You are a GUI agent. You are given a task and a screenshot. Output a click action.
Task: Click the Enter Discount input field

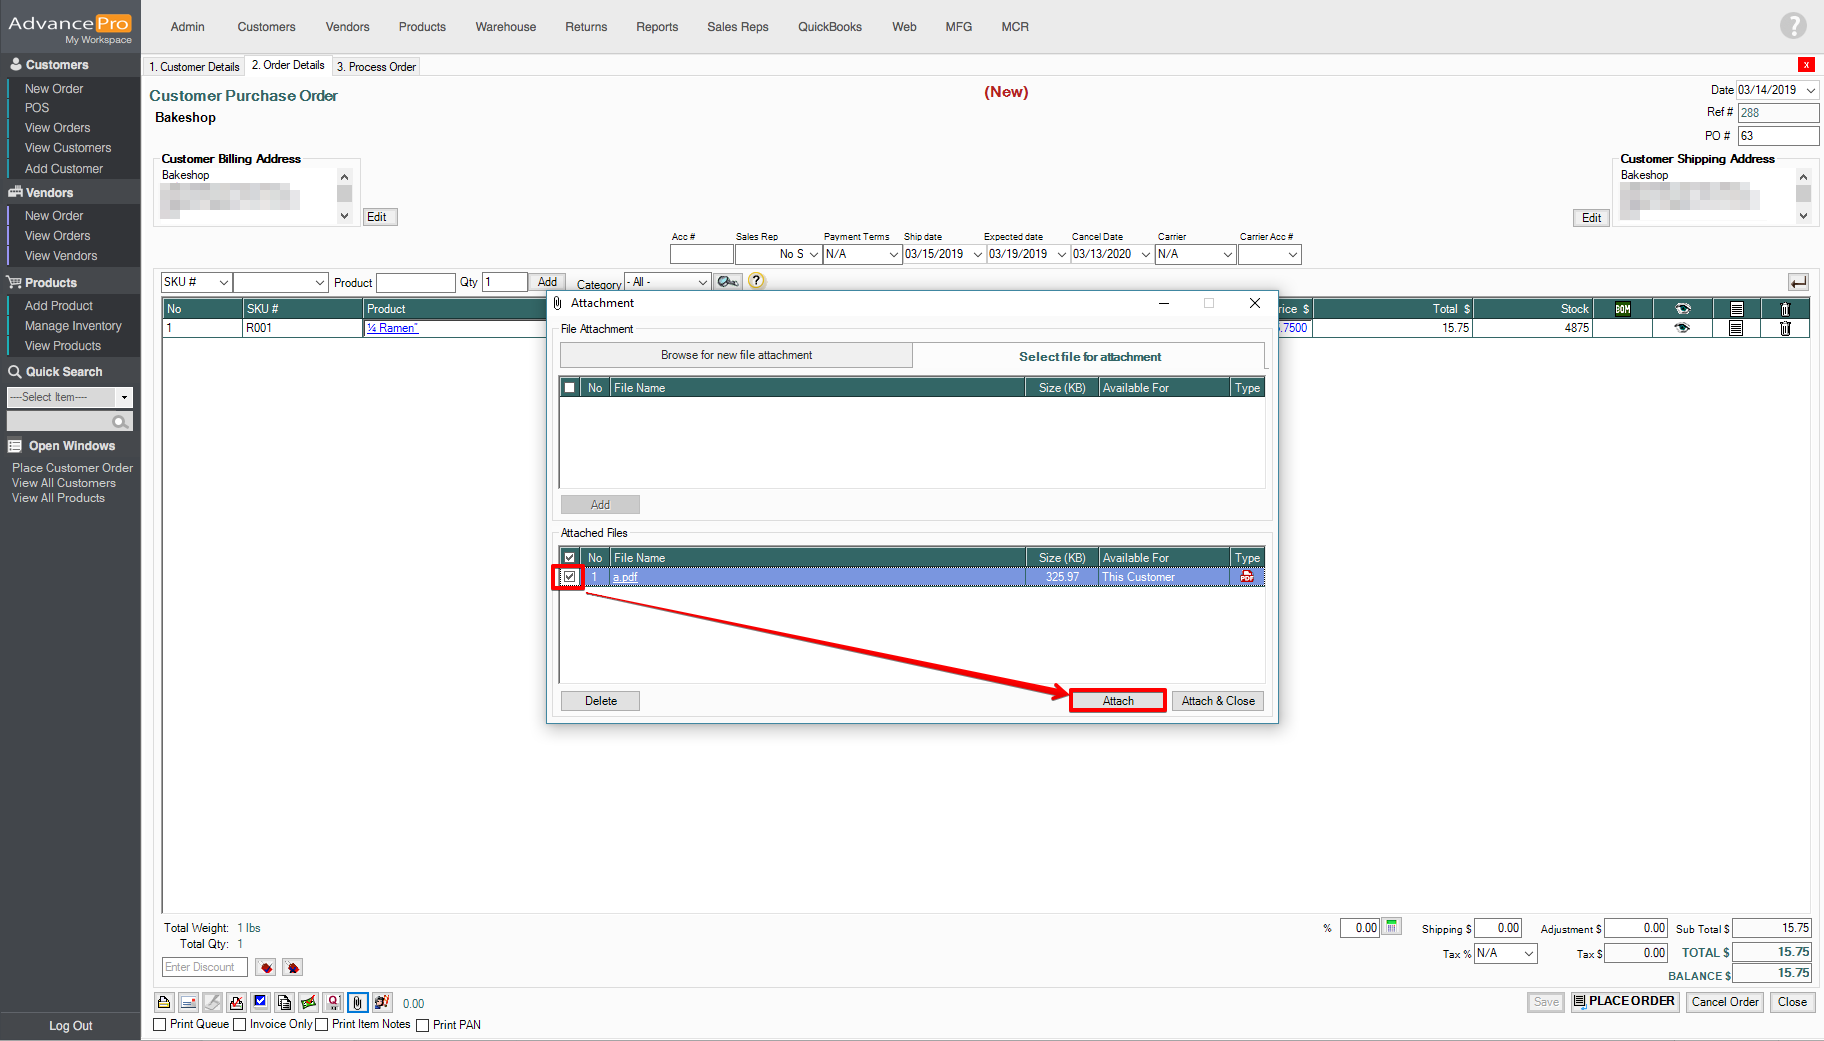tap(204, 967)
